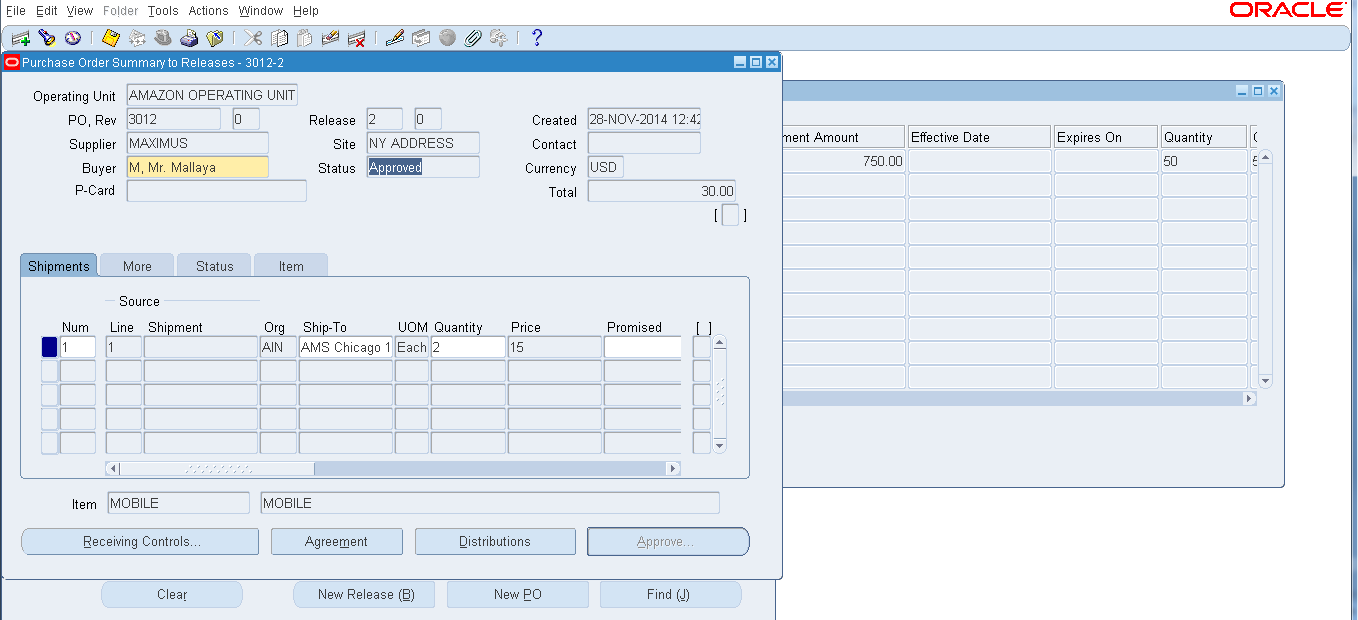The image size is (1358, 620).
Task: Click the Clear Record eraser icon
Action: coord(331,38)
